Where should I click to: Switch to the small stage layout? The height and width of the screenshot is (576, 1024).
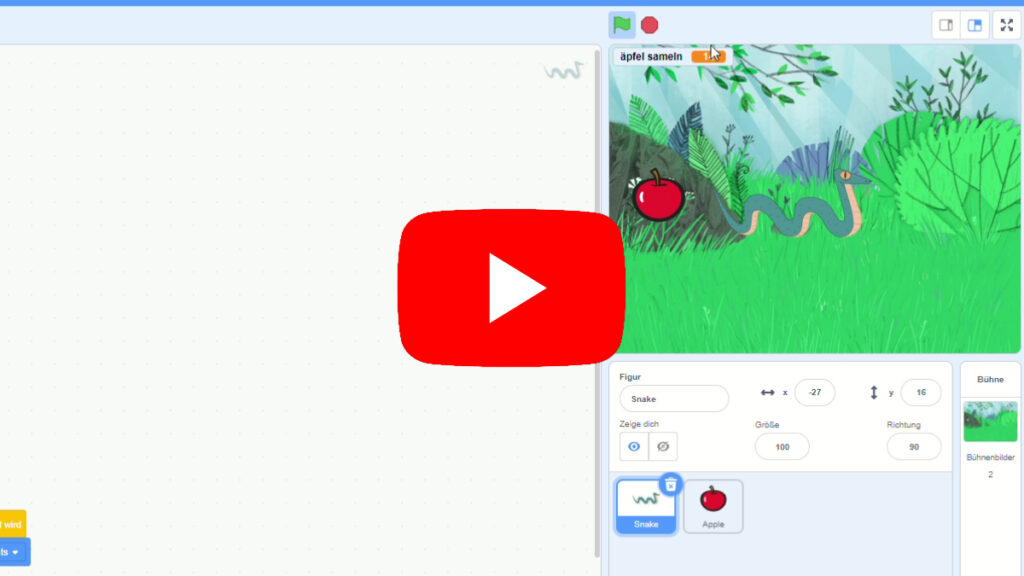point(946,25)
